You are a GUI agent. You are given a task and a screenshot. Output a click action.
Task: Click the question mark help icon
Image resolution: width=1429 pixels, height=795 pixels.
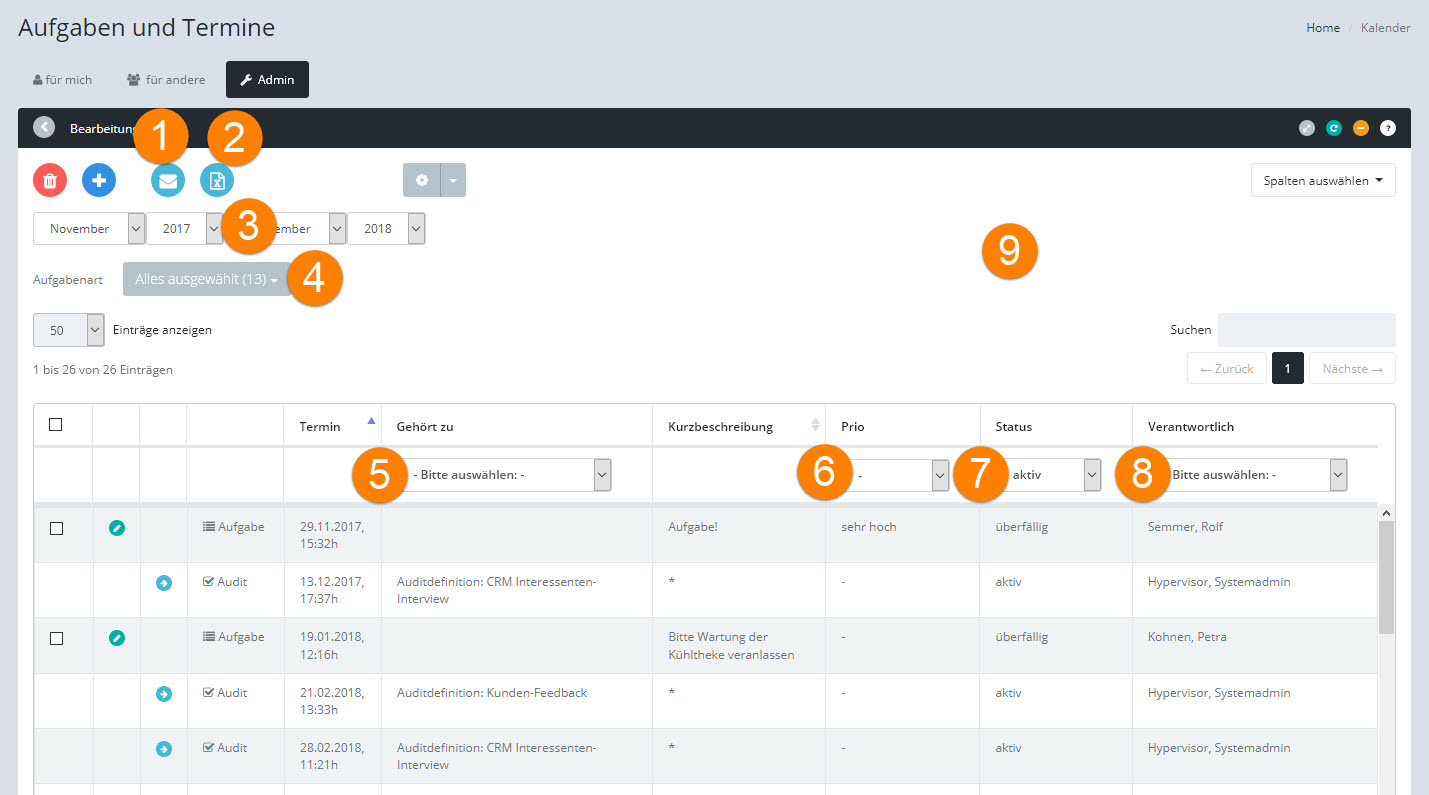(x=1387, y=128)
